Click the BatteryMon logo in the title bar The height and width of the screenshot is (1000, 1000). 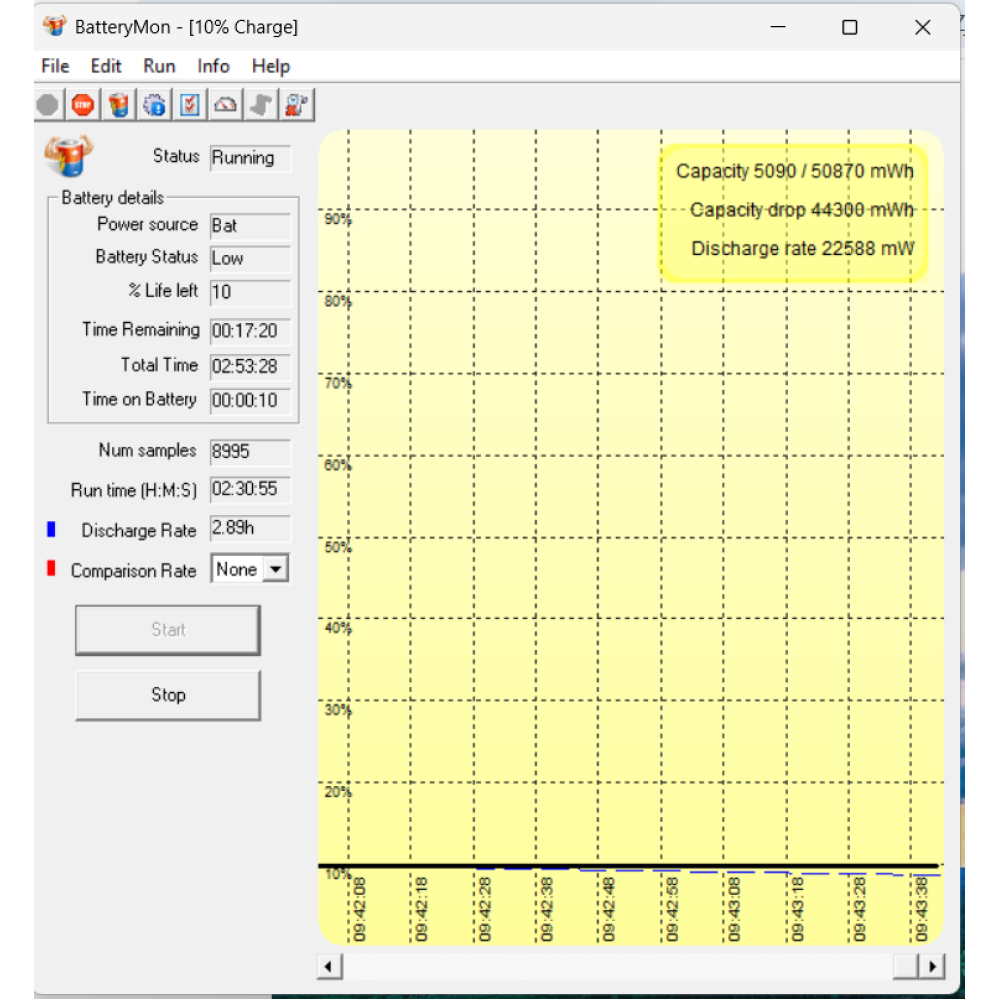[x=55, y=27]
